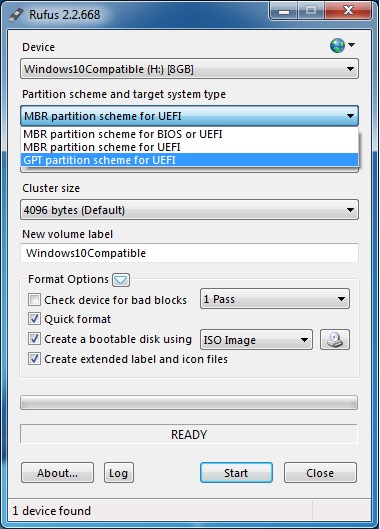The image size is (380, 529).
Task: Select GPT partition scheme for UEFI
Action: [x=189, y=160]
